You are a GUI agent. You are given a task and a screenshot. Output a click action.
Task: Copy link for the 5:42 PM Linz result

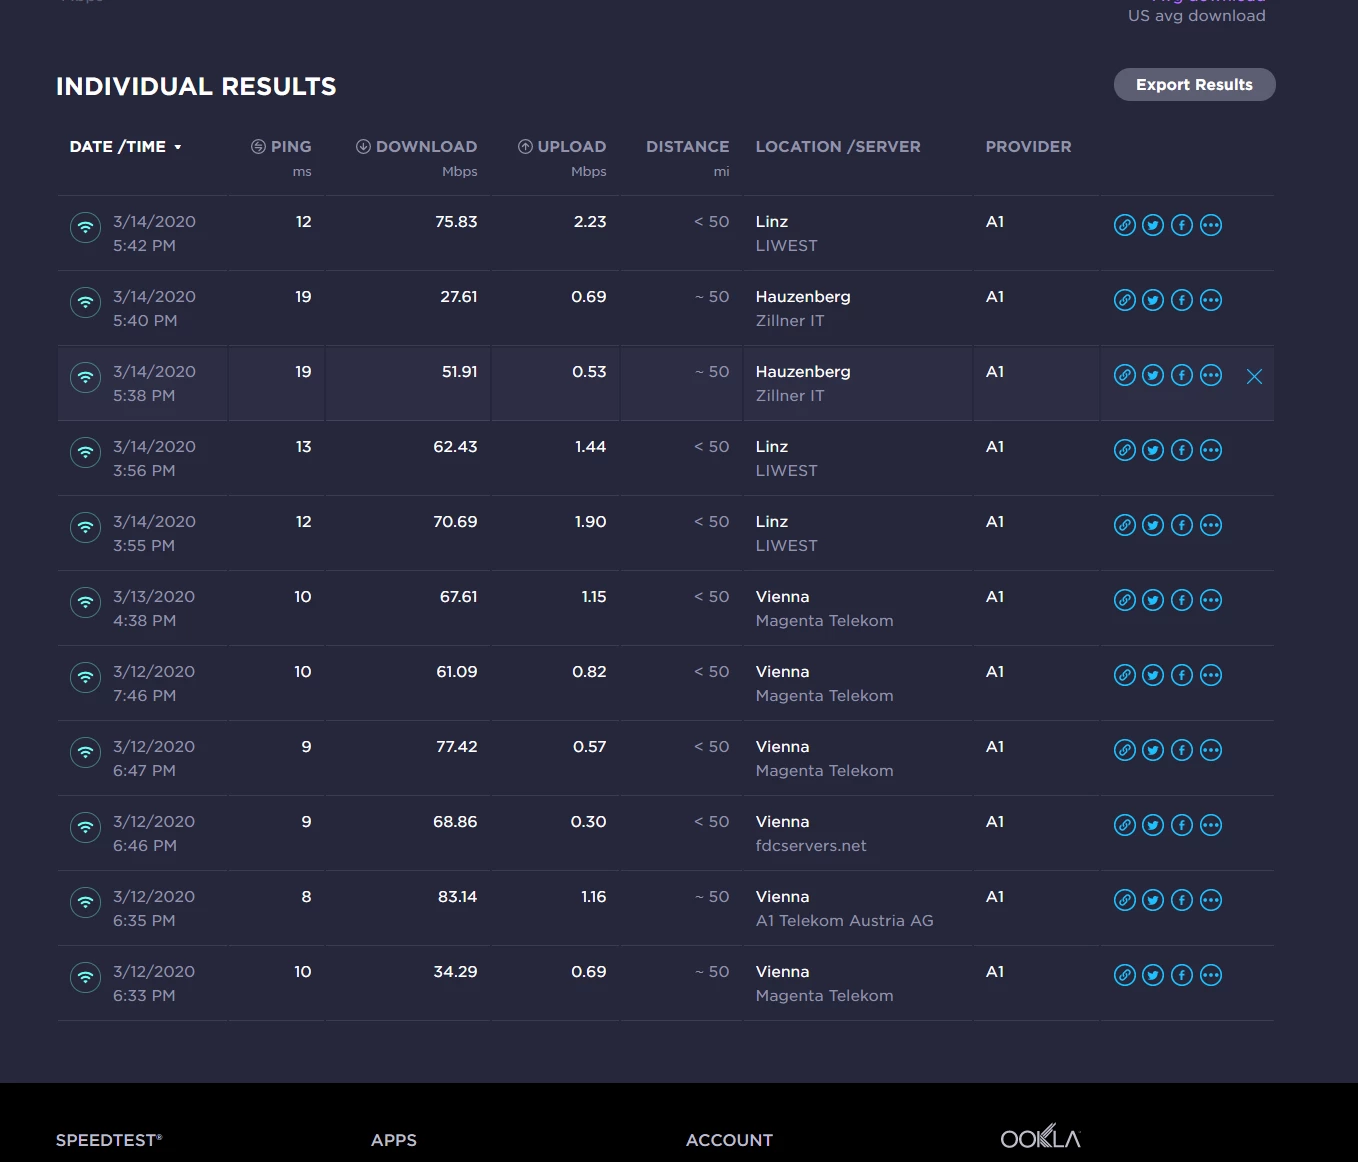[x=1125, y=225]
